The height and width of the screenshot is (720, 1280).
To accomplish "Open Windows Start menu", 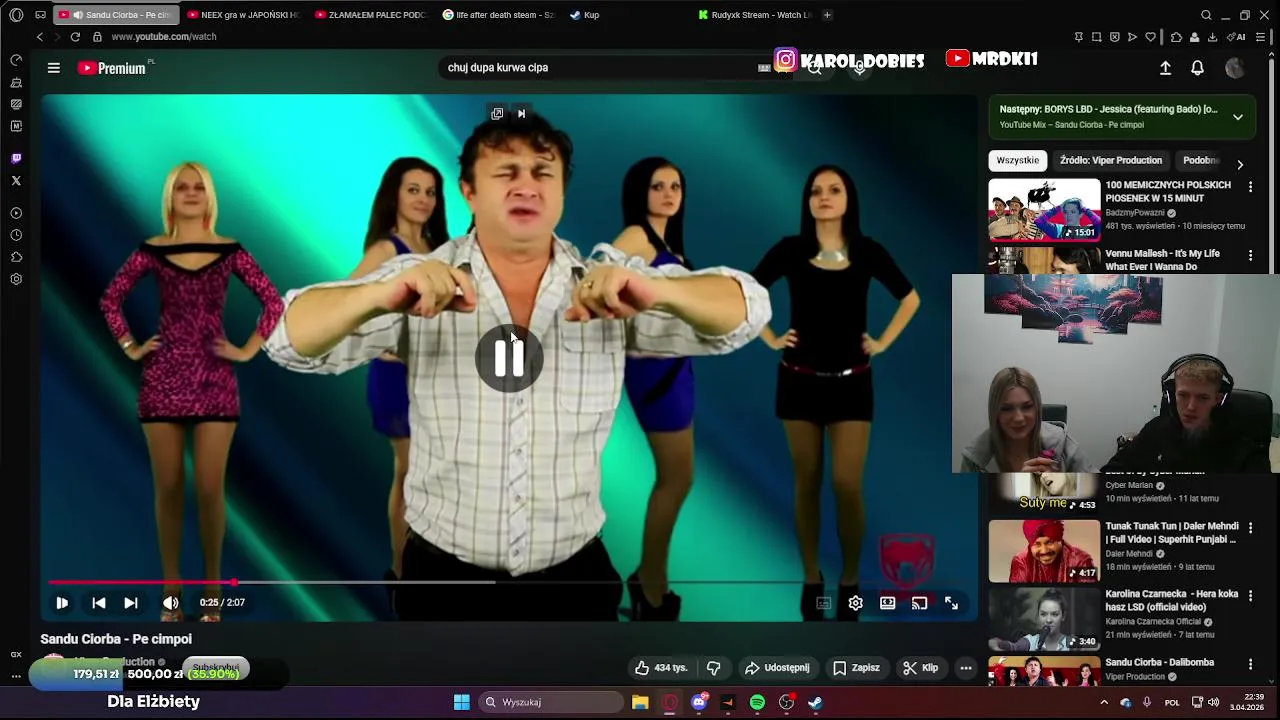I will click(461, 702).
